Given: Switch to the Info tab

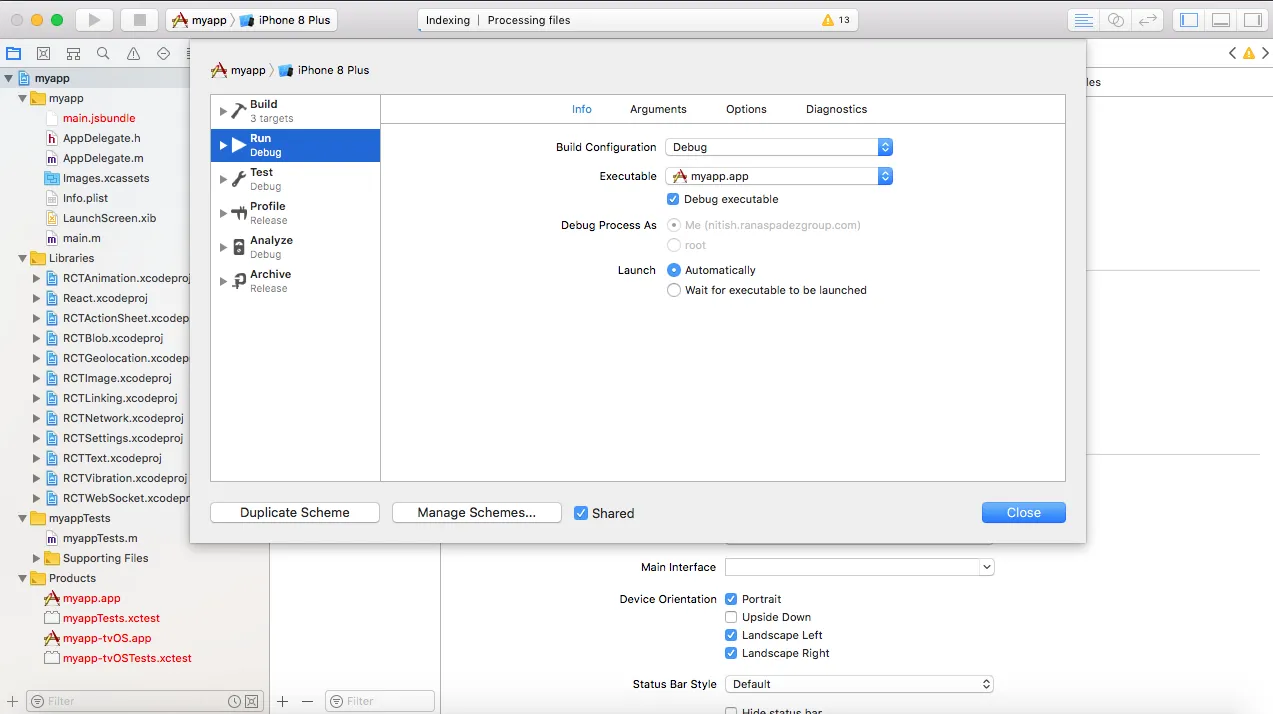Looking at the screenshot, I should [582, 109].
